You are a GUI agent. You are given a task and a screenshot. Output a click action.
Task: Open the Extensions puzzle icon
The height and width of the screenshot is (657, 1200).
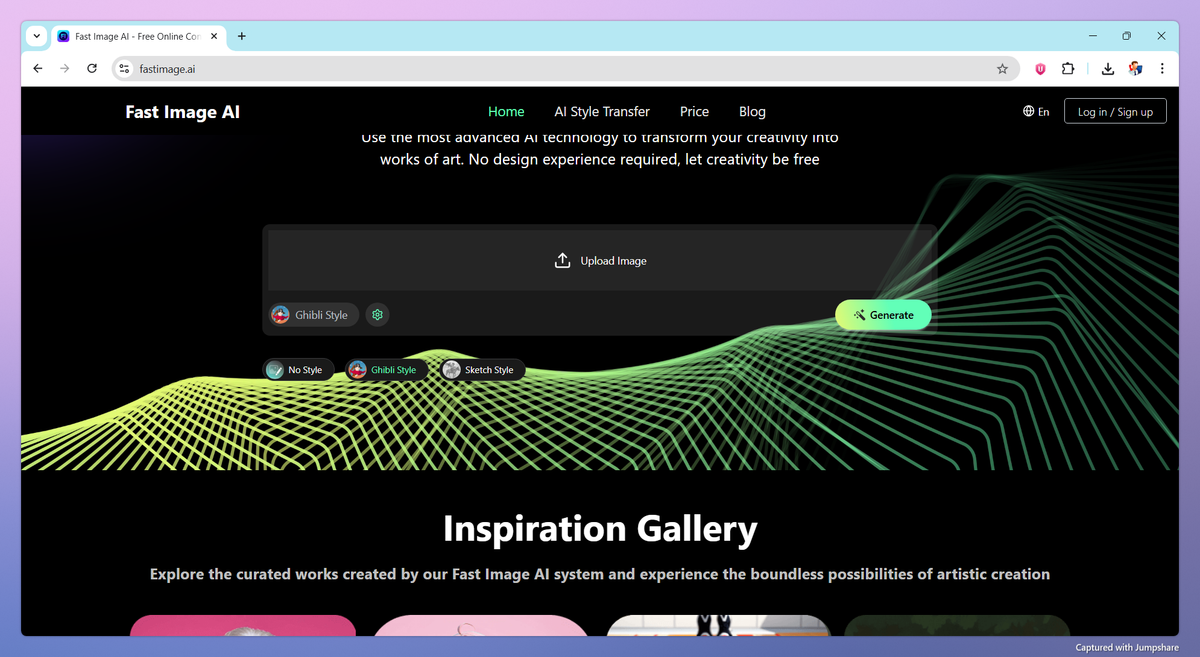pos(1068,69)
